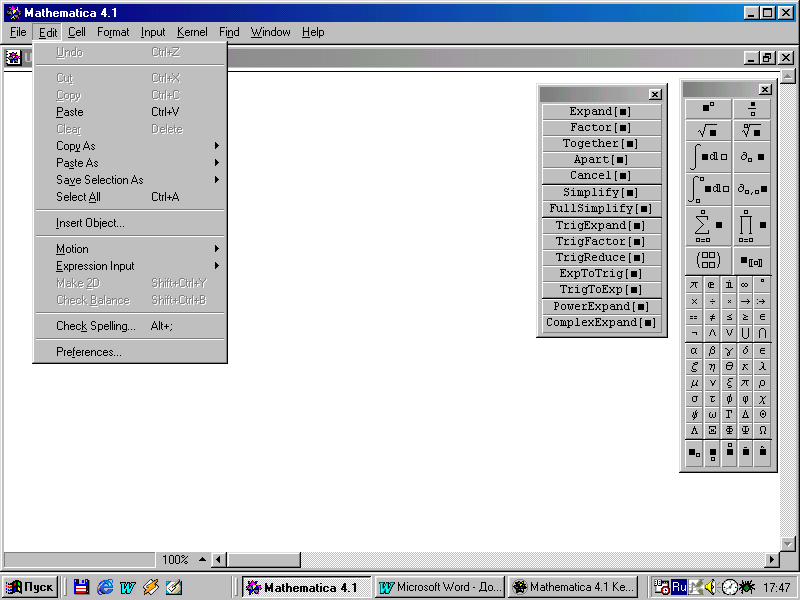This screenshot has height=600, width=800.
Task: Insert Greek beta character
Action: click(712, 351)
